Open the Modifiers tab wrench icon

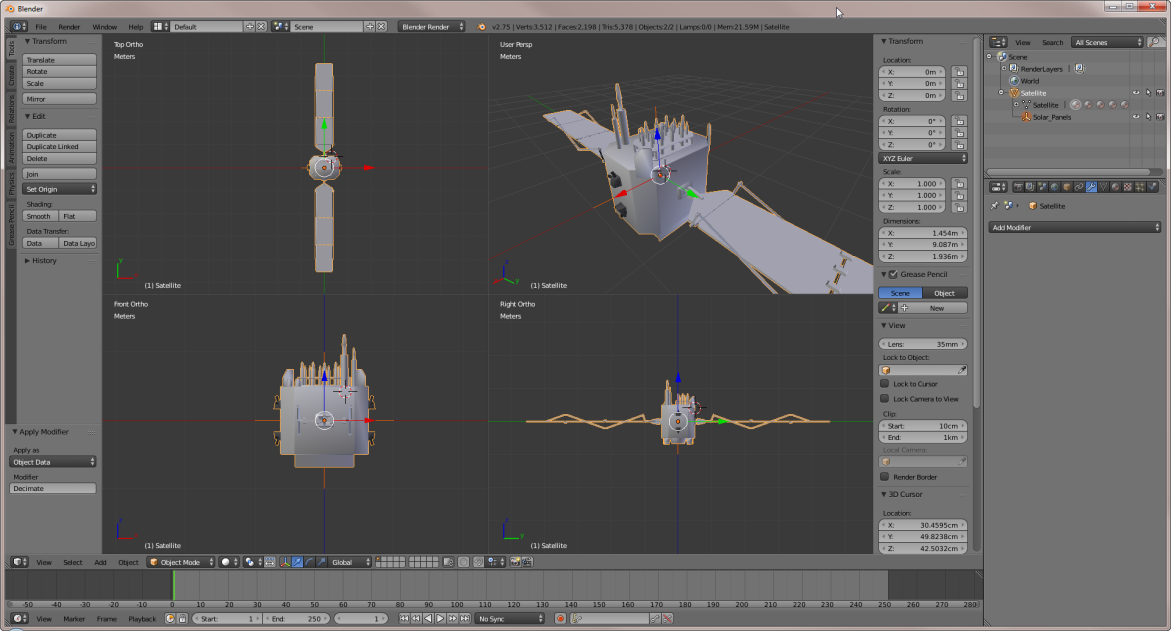pyautogui.click(x=1091, y=187)
